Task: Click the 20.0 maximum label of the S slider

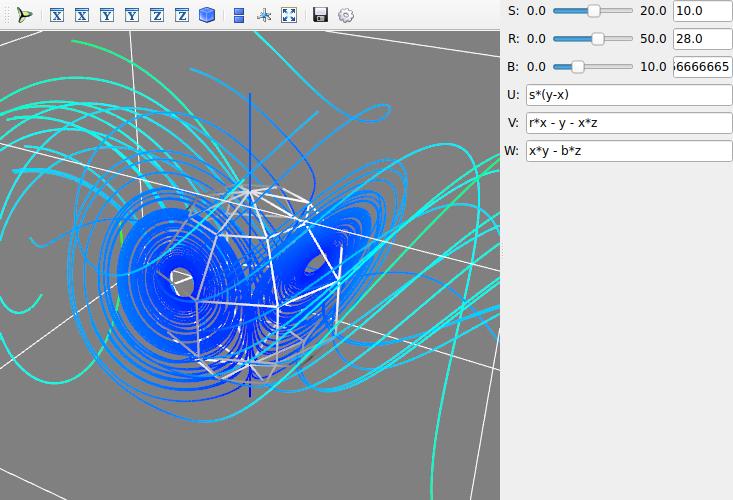Action: coord(653,11)
